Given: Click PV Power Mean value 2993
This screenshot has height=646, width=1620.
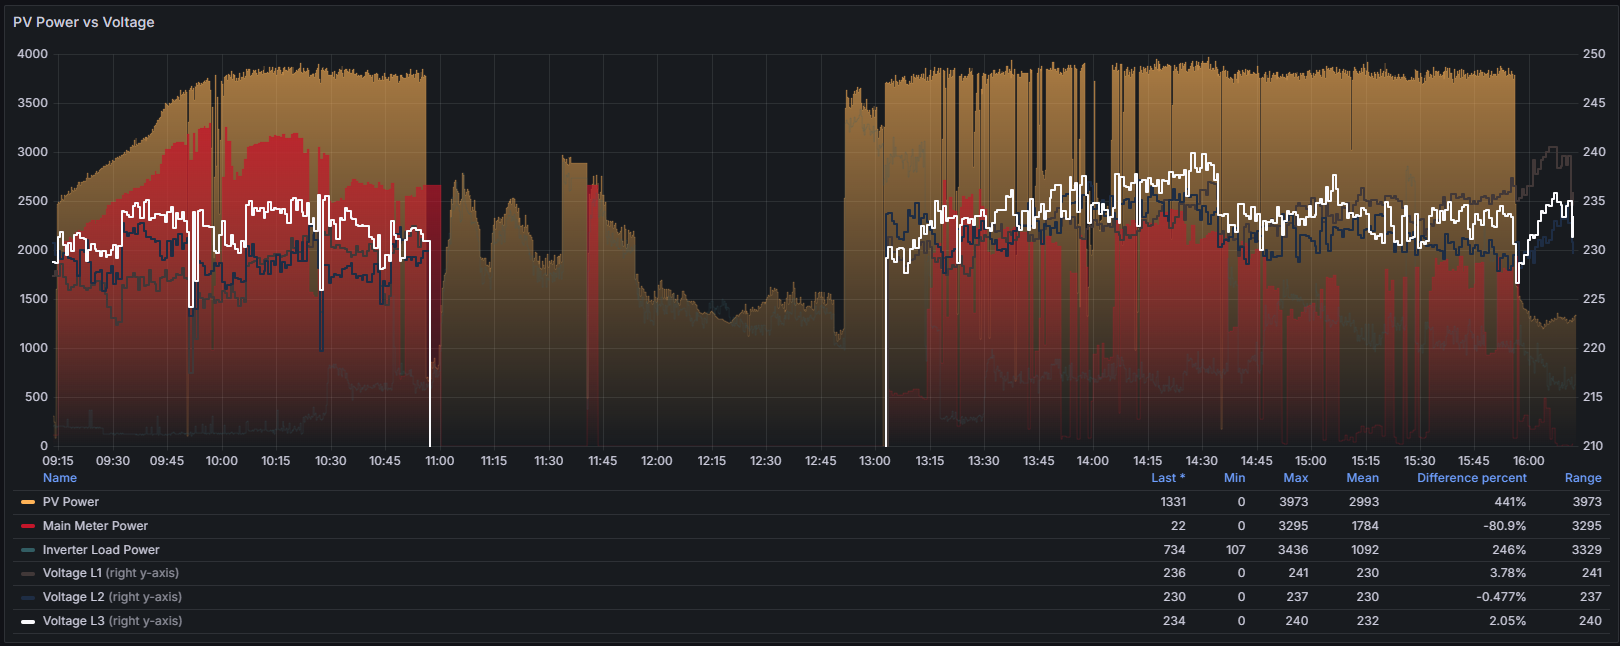Looking at the screenshot, I should tap(1364, 502).
